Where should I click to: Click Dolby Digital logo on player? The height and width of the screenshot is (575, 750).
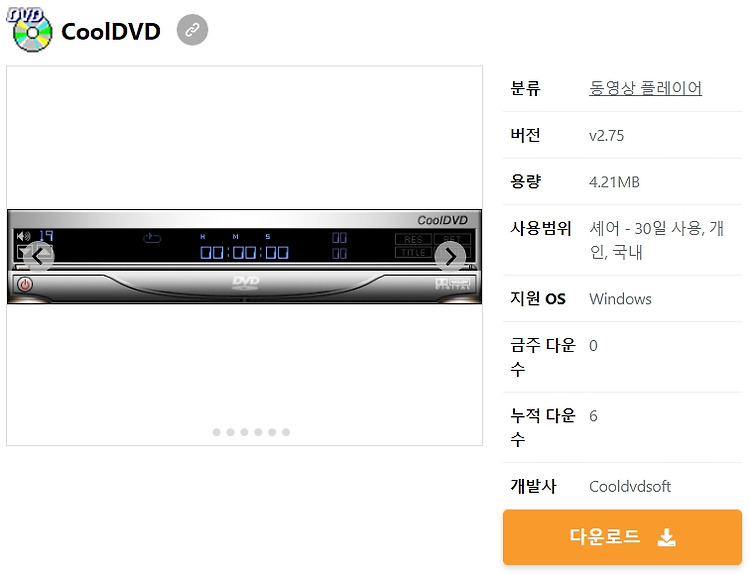point(453,283)
